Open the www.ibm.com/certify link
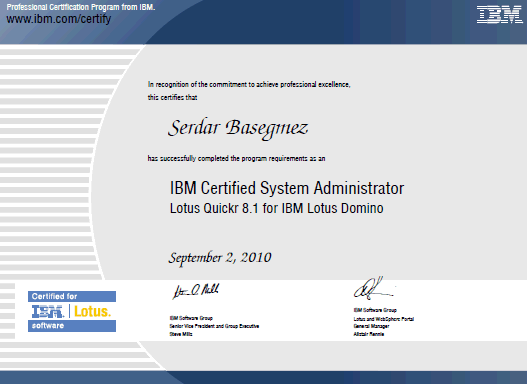 (x=58, y=19)
